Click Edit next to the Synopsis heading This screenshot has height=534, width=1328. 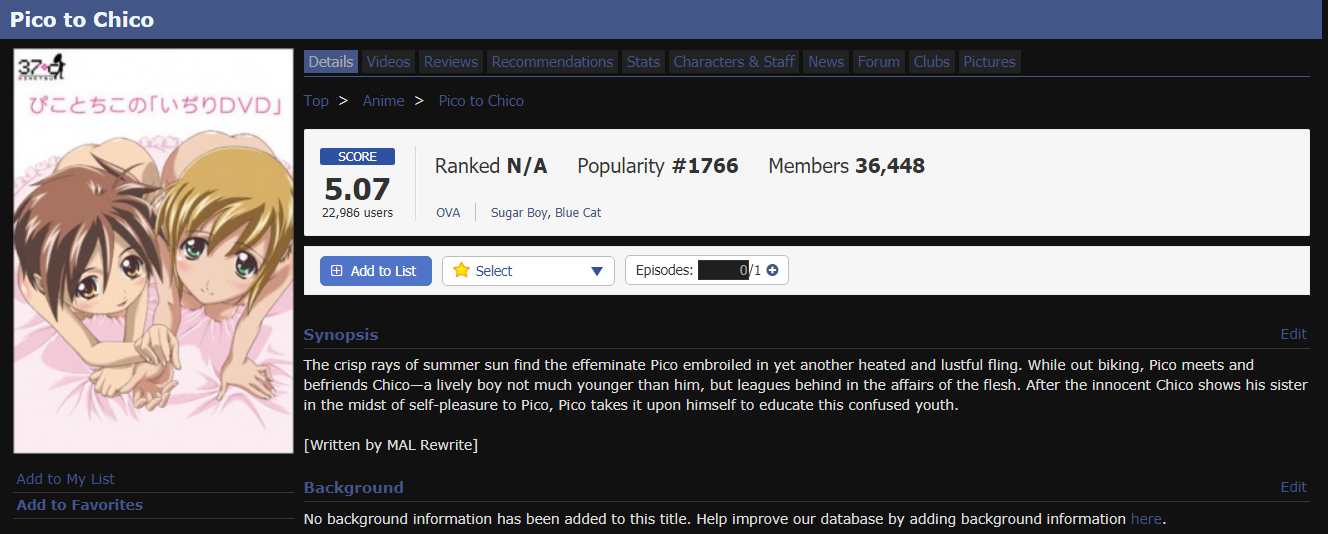(1293, 335)
